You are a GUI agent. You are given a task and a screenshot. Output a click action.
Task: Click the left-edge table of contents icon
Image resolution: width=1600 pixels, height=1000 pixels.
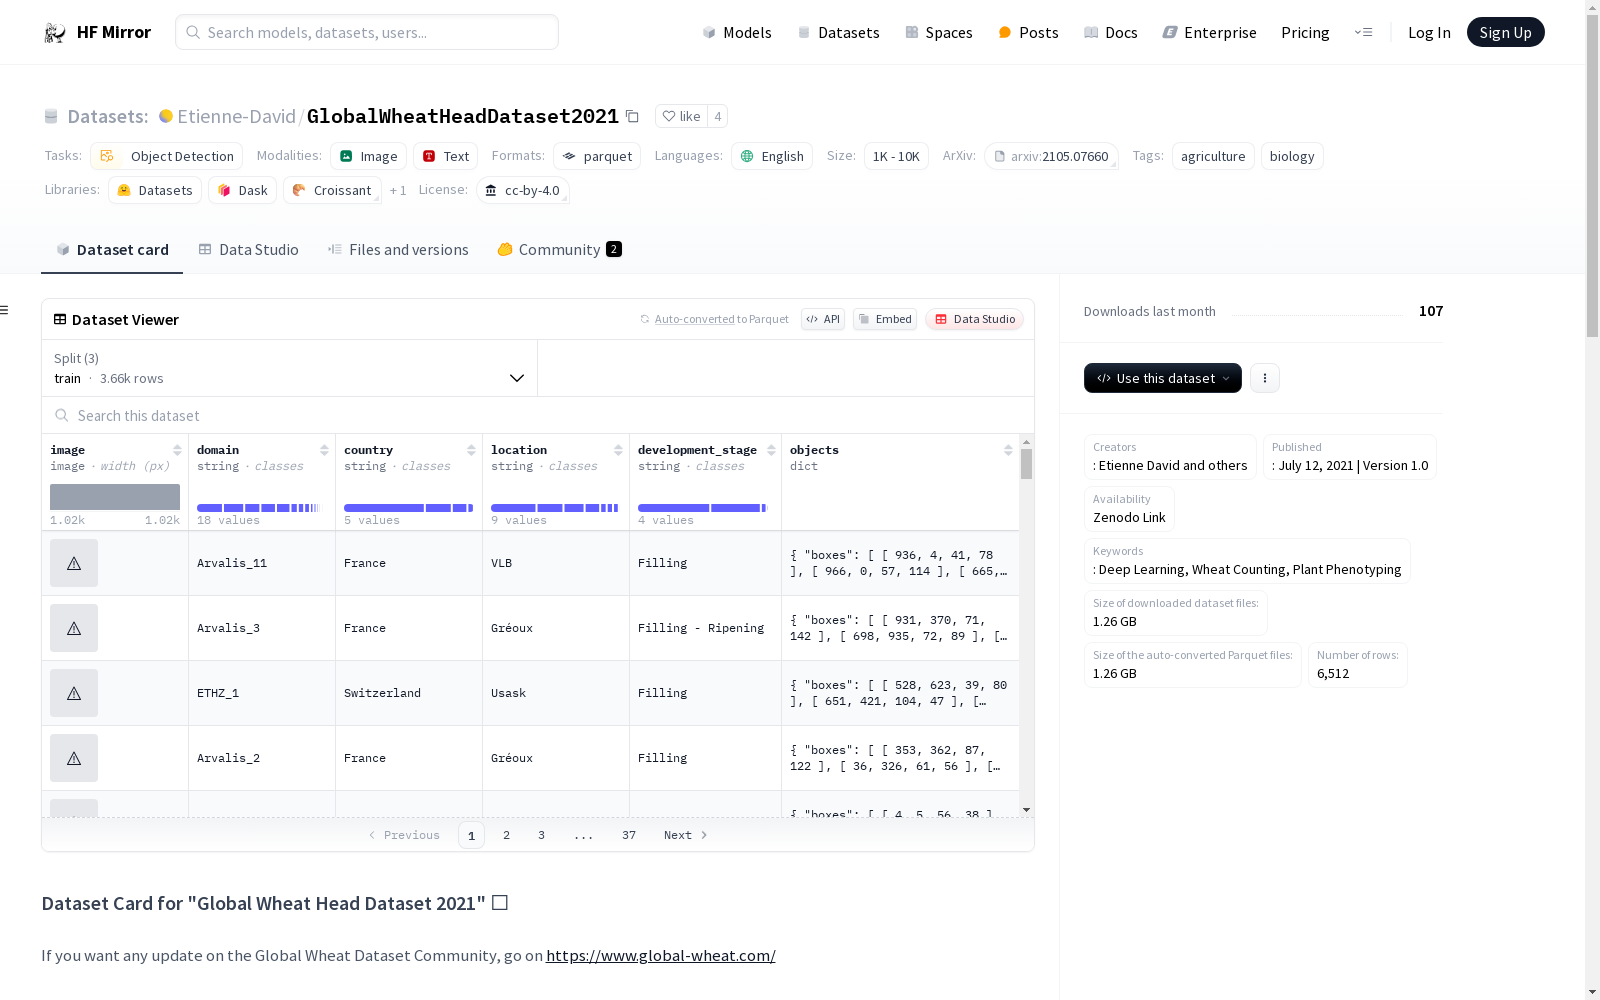tap(5, 310)
